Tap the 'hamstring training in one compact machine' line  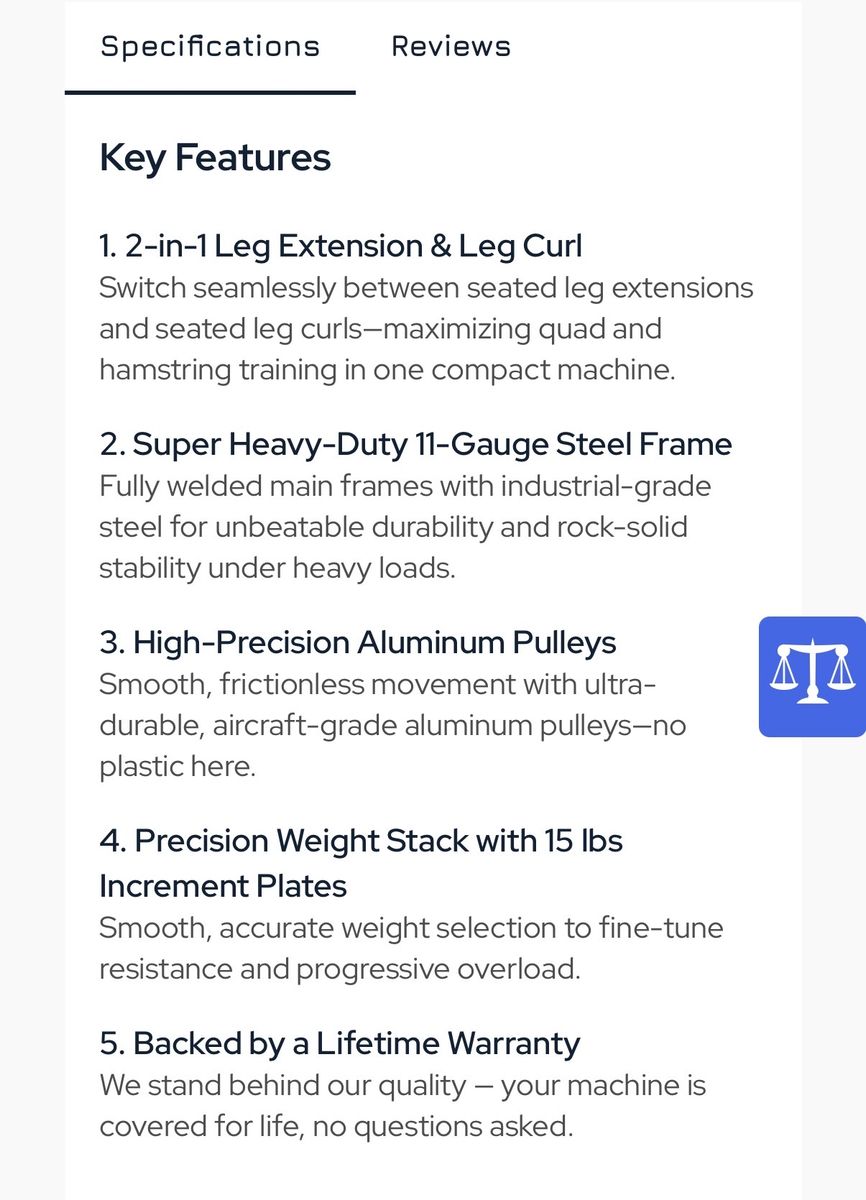(x=387, y=370)
